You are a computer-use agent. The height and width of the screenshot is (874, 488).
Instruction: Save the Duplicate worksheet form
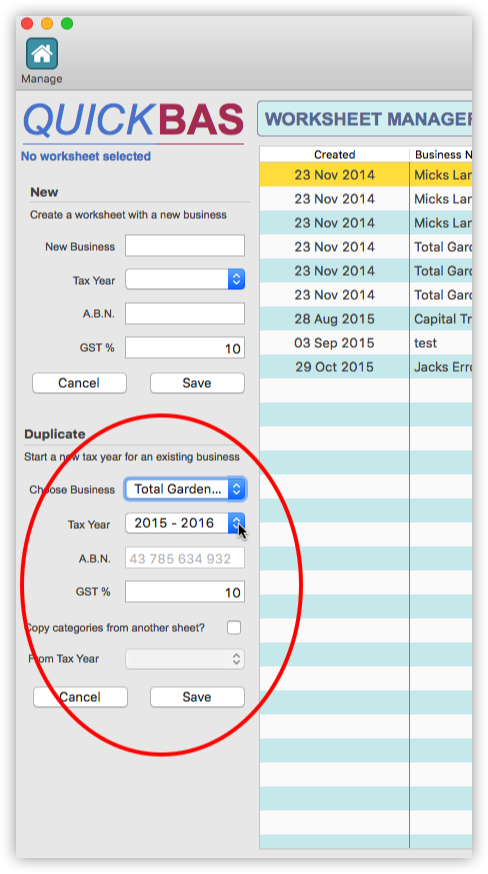click(197, 697)
